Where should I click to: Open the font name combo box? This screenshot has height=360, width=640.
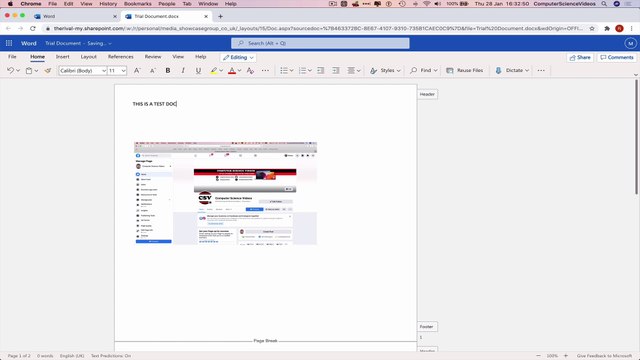(83, 71)
